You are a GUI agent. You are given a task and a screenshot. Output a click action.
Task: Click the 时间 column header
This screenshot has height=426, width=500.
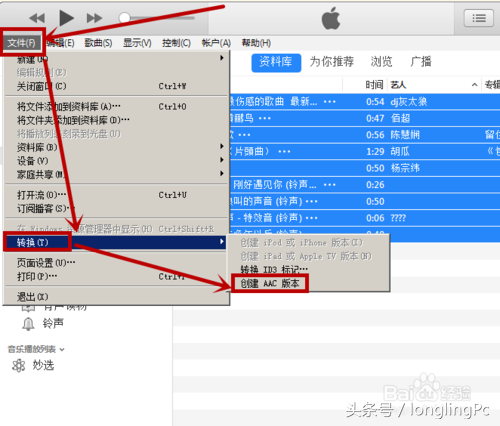click(374, 85)
